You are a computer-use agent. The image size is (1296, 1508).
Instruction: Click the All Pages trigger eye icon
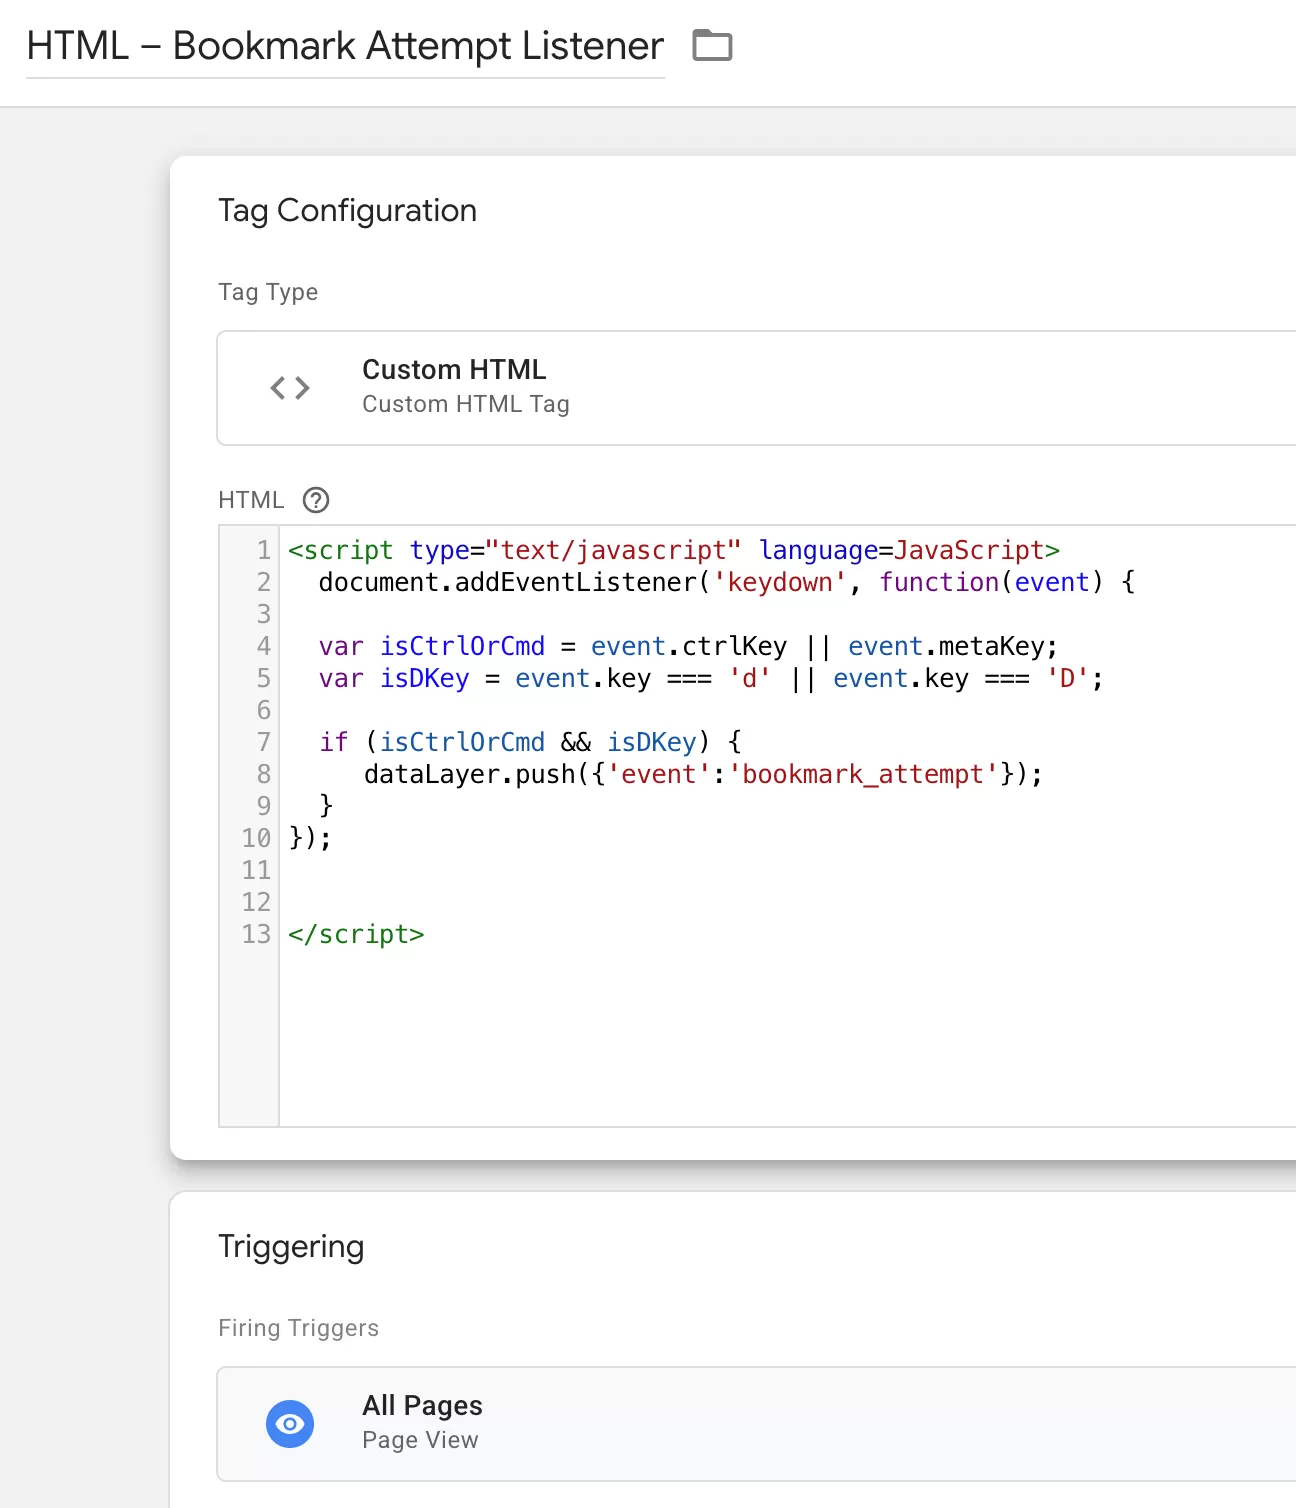pos(290,1423)
